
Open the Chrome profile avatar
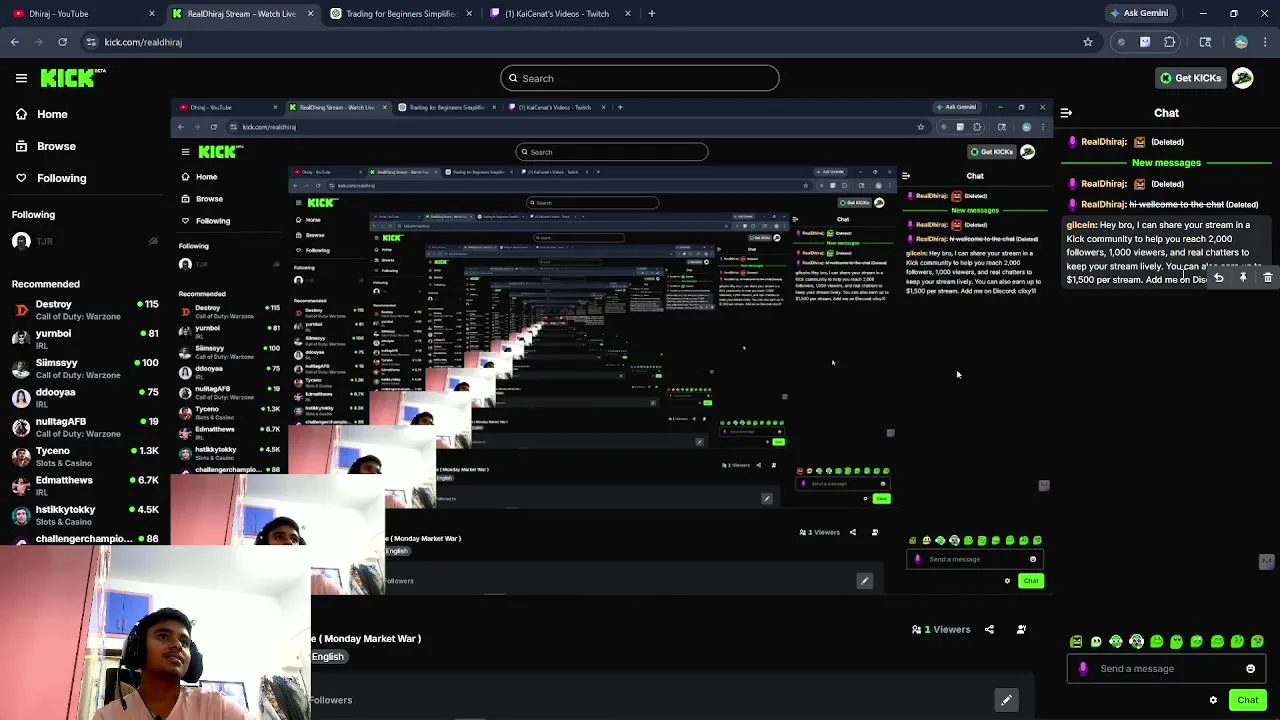[x=1241, y=42]
